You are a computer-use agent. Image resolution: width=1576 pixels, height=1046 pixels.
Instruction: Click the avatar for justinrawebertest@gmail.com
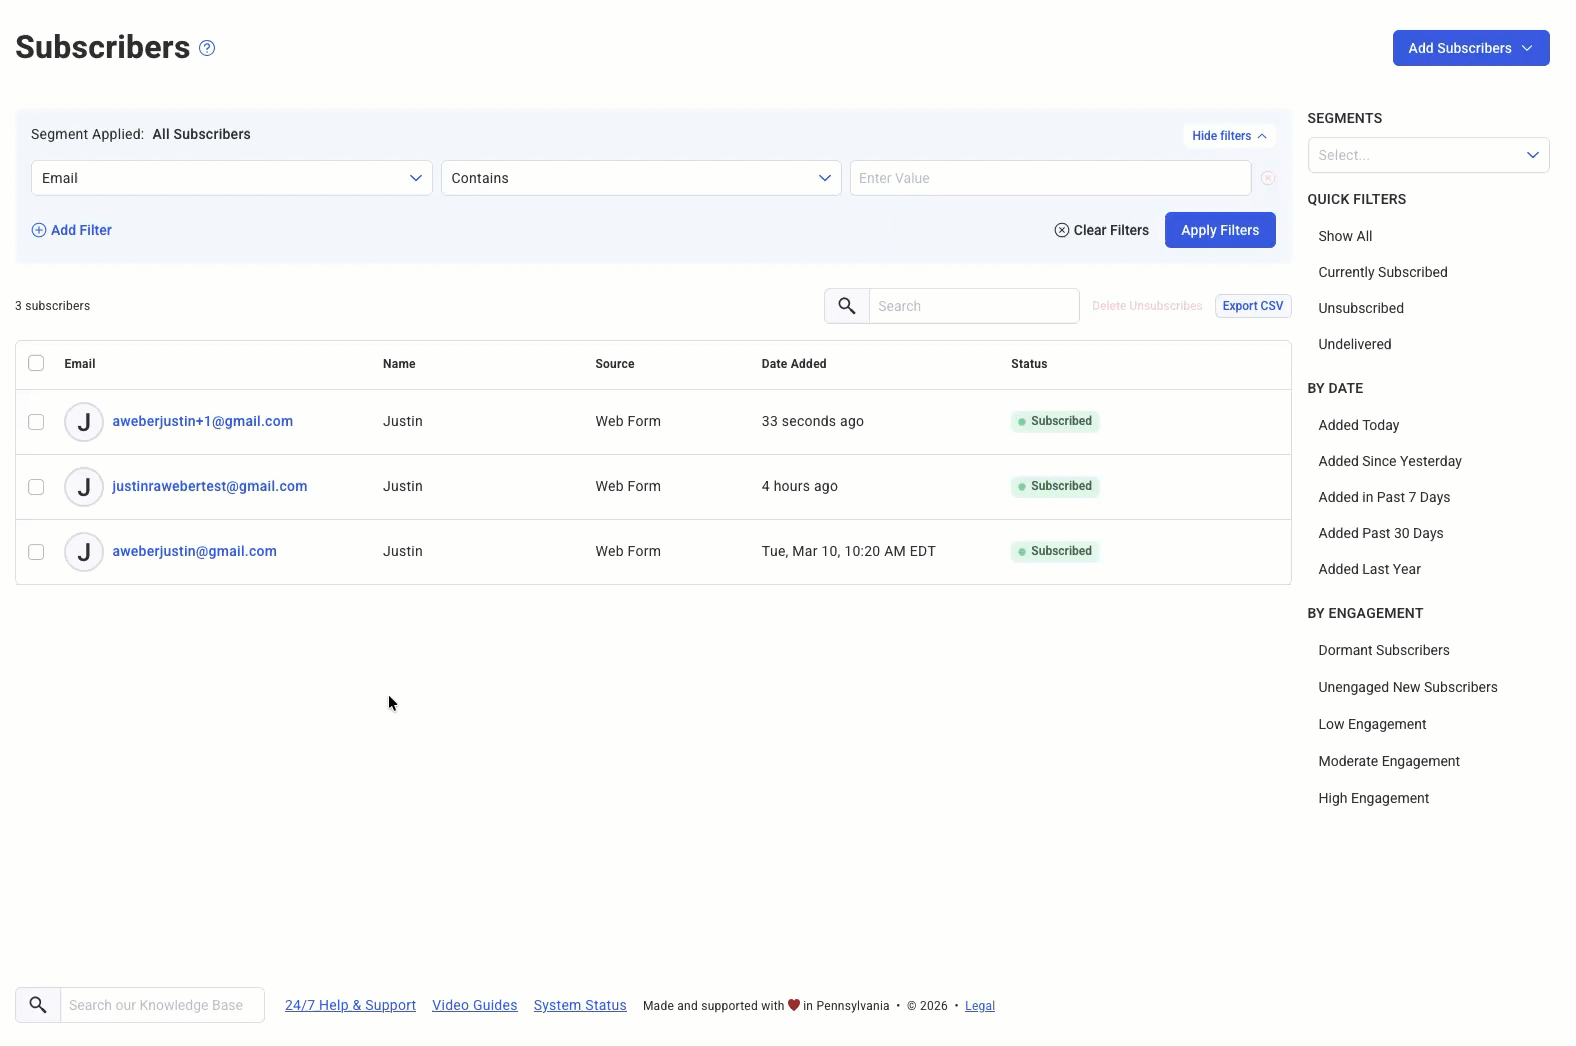pyautogui.click(x=84, y=487)
